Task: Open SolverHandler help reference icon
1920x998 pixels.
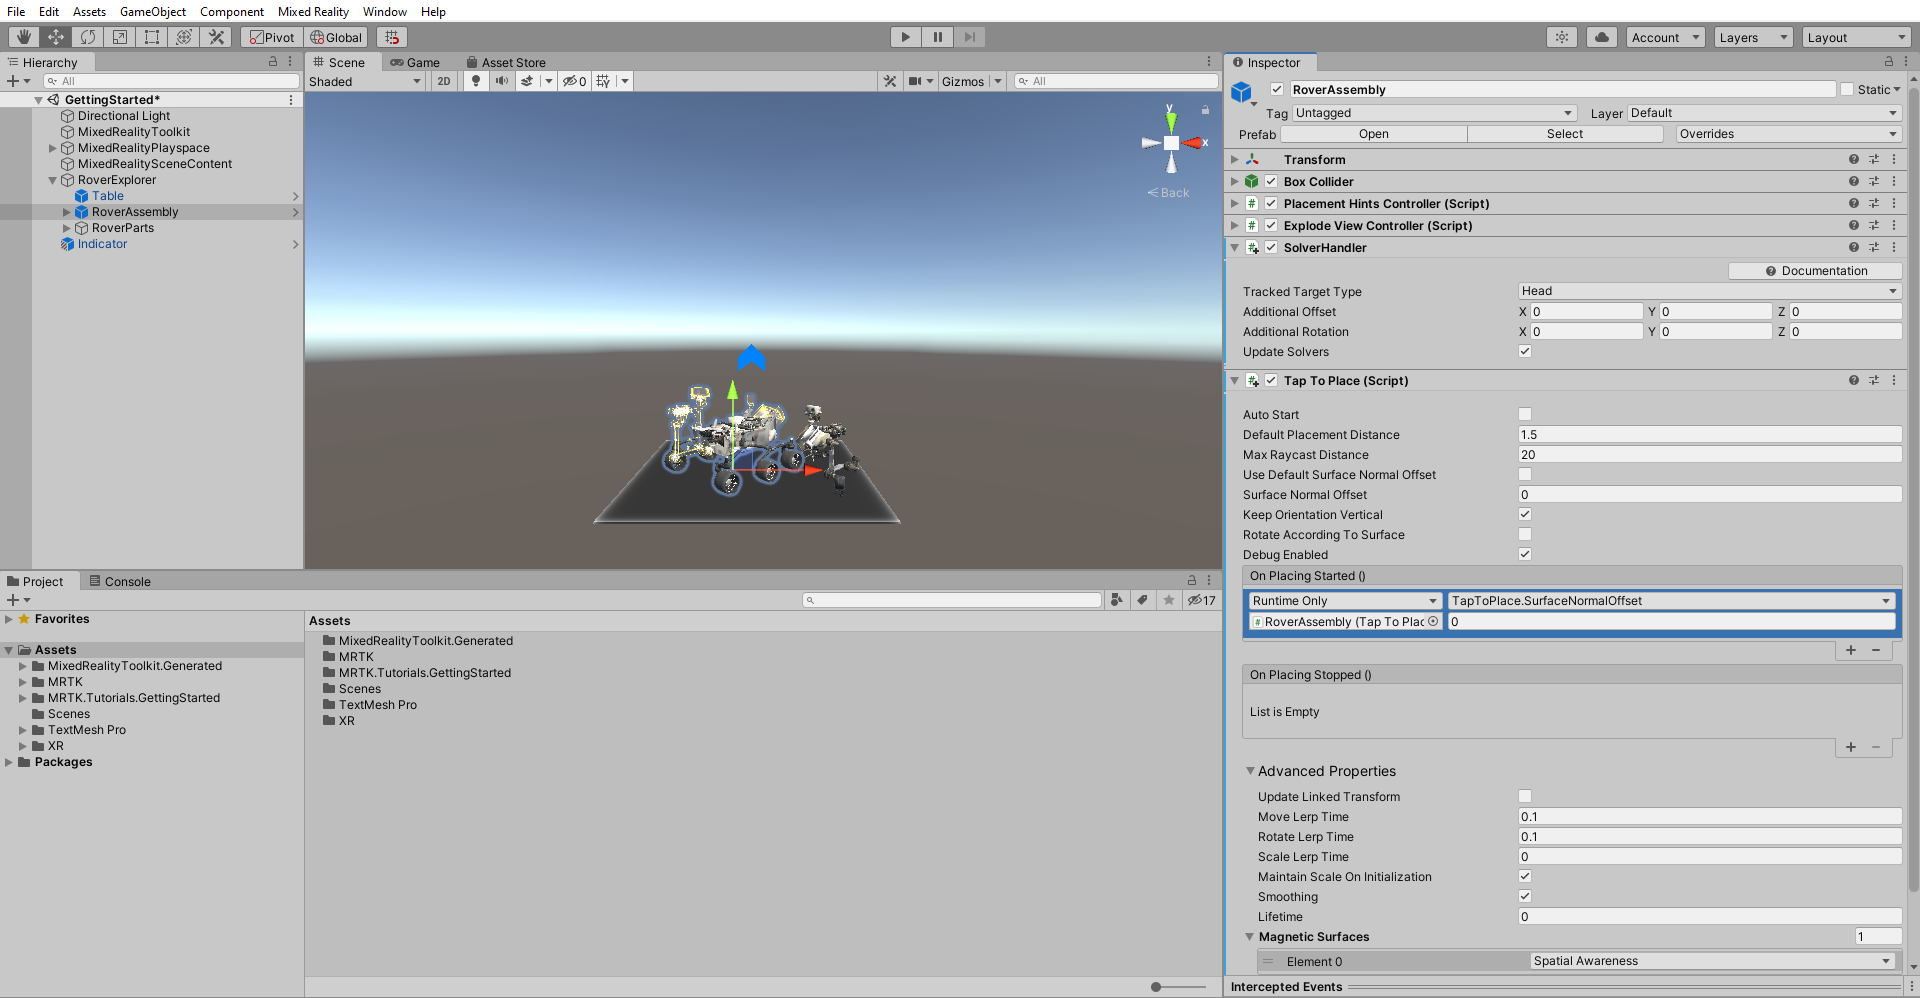Action: [x=1854, y=247]
